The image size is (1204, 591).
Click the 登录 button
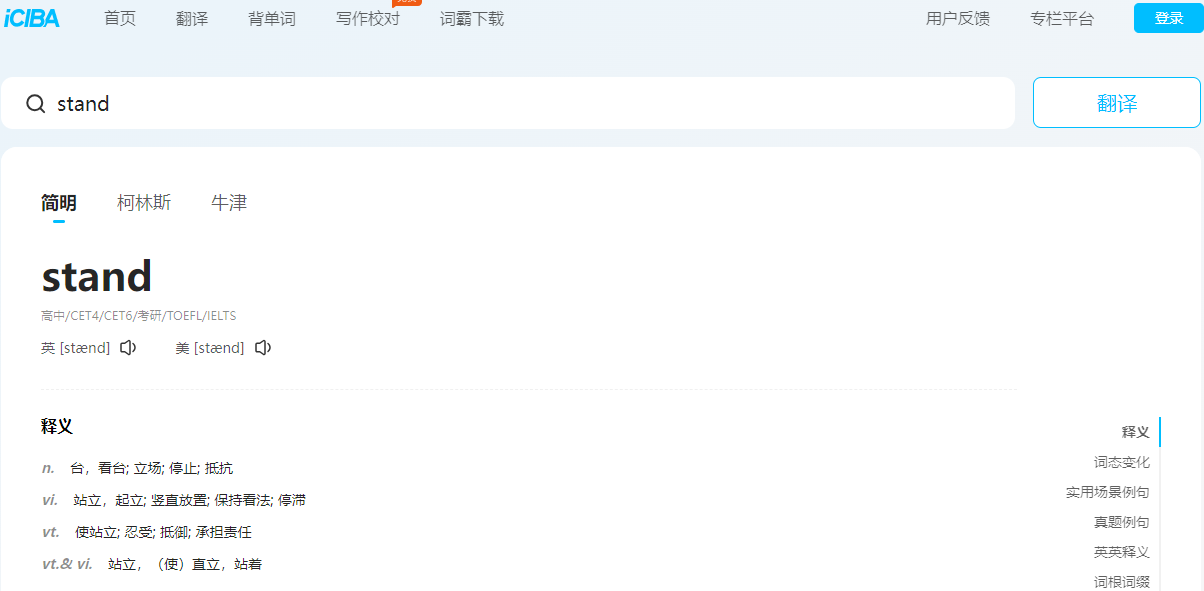(1169, 18)
